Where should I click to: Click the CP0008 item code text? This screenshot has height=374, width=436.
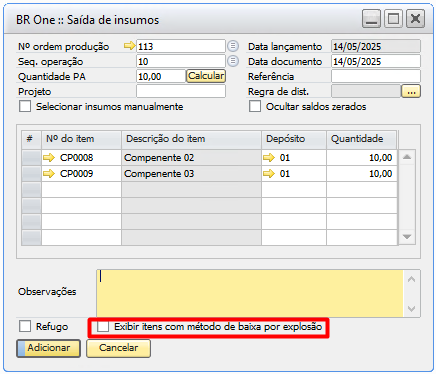tap(76, 157)
